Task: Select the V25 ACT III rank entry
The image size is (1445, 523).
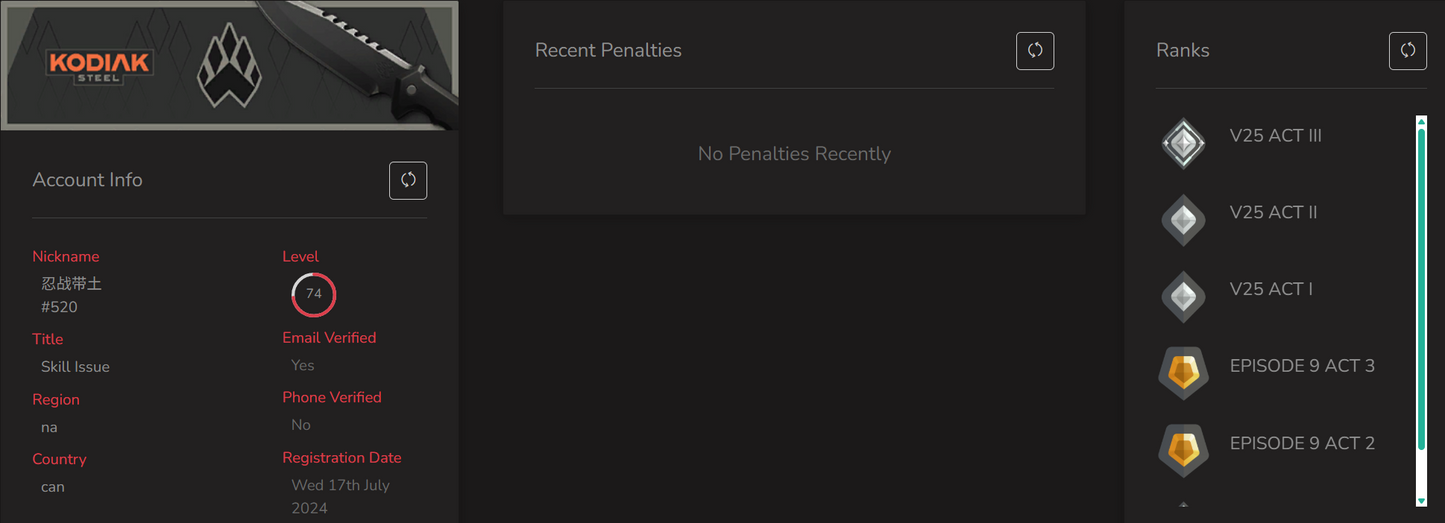Action: (1275, 136)
